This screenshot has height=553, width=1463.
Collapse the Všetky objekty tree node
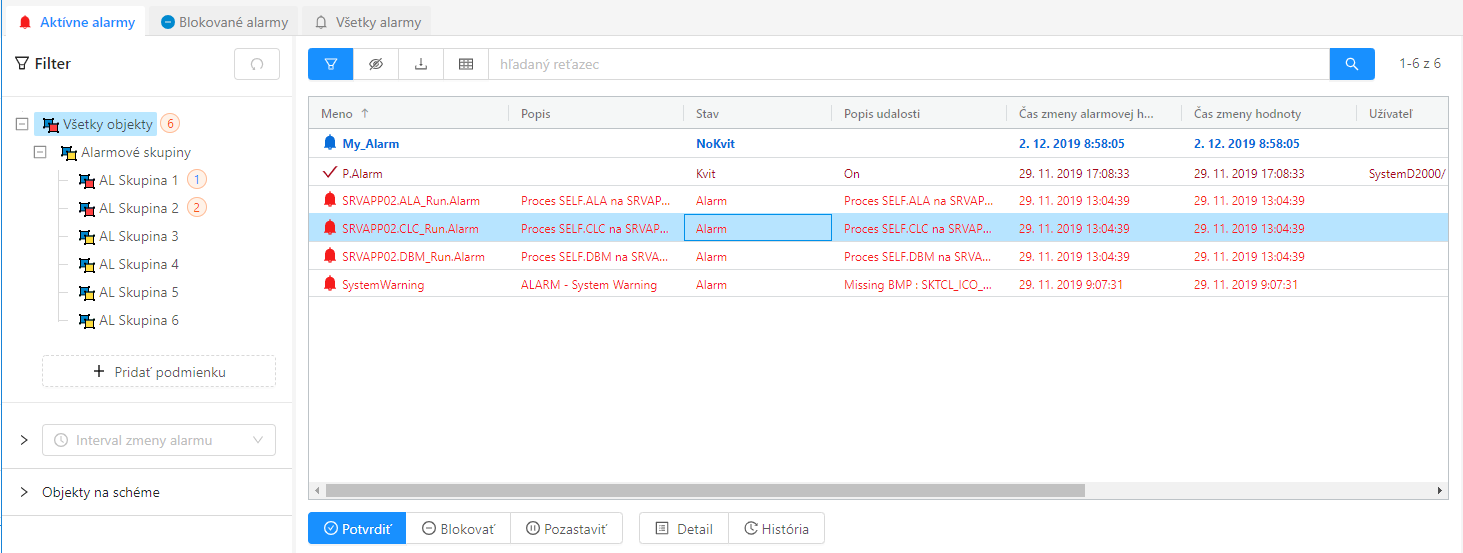pyautogui.click(x=22, y=125)
